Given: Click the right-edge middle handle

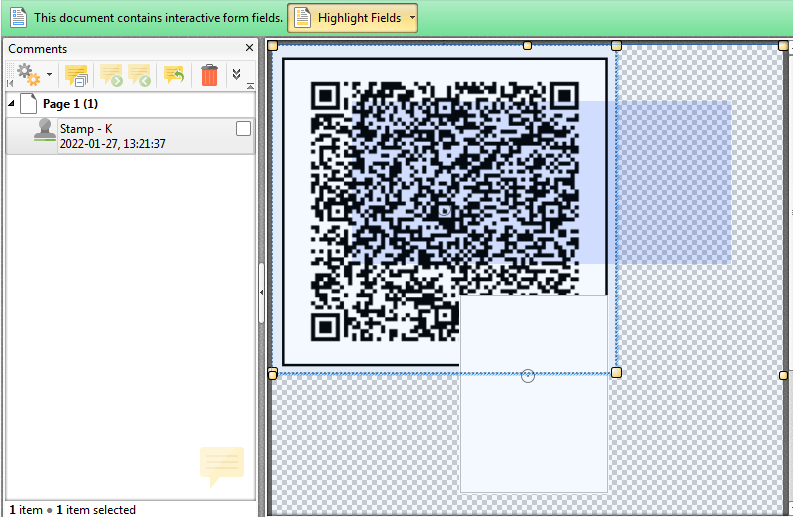Looking at the screenshot, I should (x=783, y=376).
